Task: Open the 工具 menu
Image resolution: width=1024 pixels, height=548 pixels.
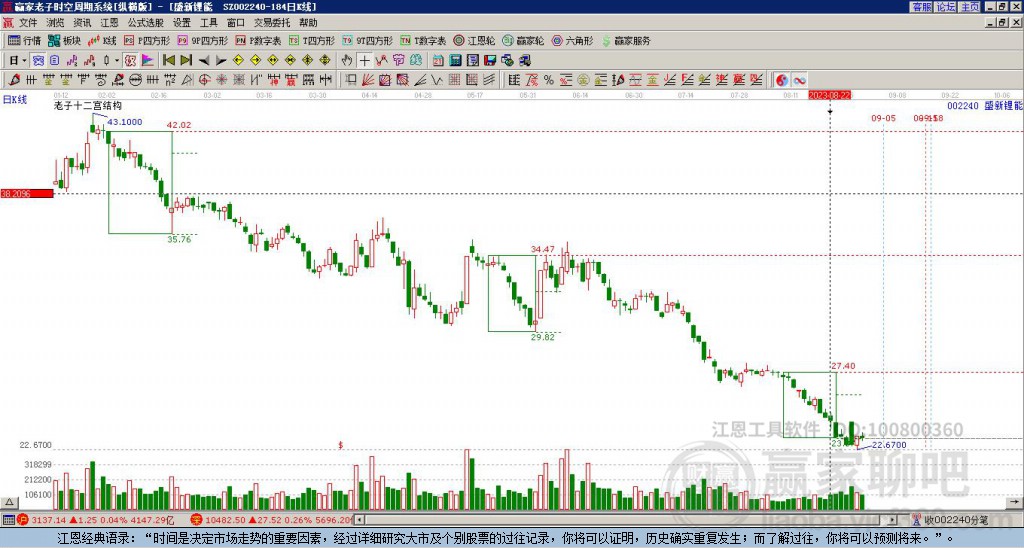Action: [208, 23]
